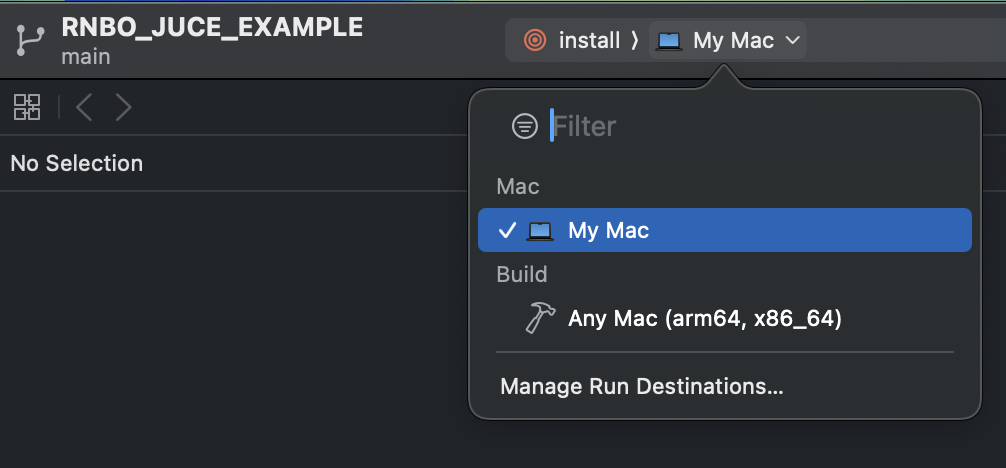Image resolution: width=1006 pixels, height=468 pixels.
Task: Go forward with the right arrow
Action: tap(123, 107)
